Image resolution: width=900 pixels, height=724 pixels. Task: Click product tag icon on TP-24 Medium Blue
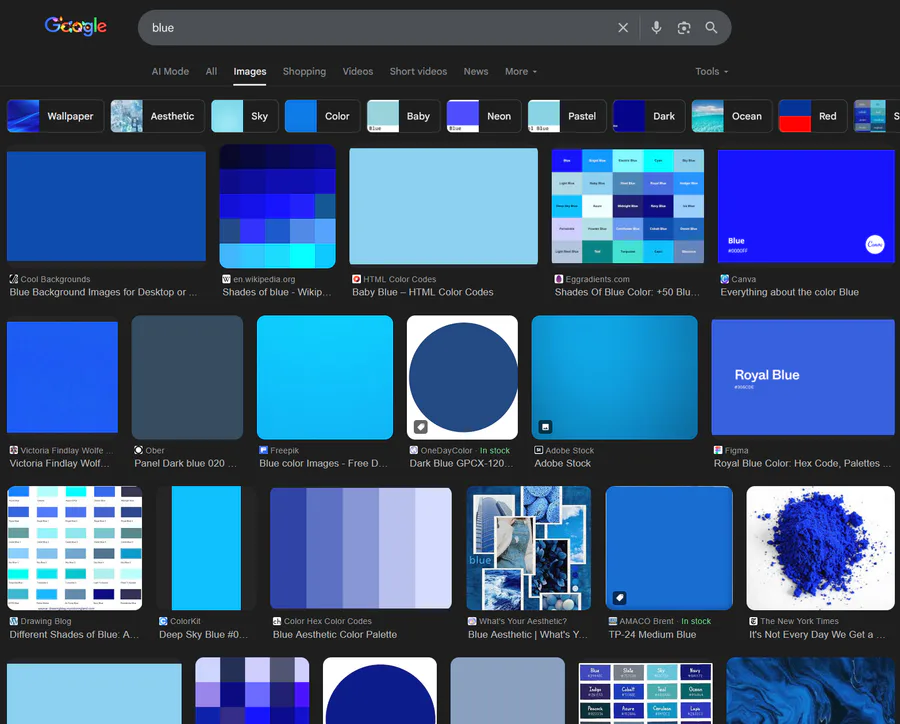619,598
